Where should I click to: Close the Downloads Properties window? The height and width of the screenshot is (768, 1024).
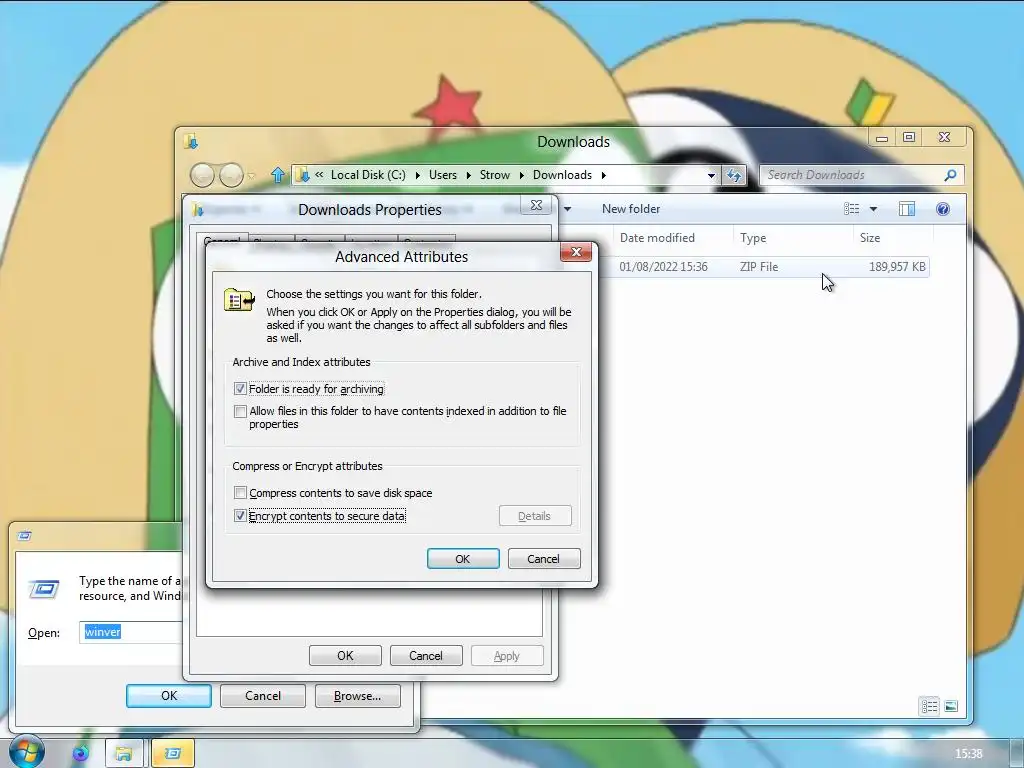coord(537,205)
